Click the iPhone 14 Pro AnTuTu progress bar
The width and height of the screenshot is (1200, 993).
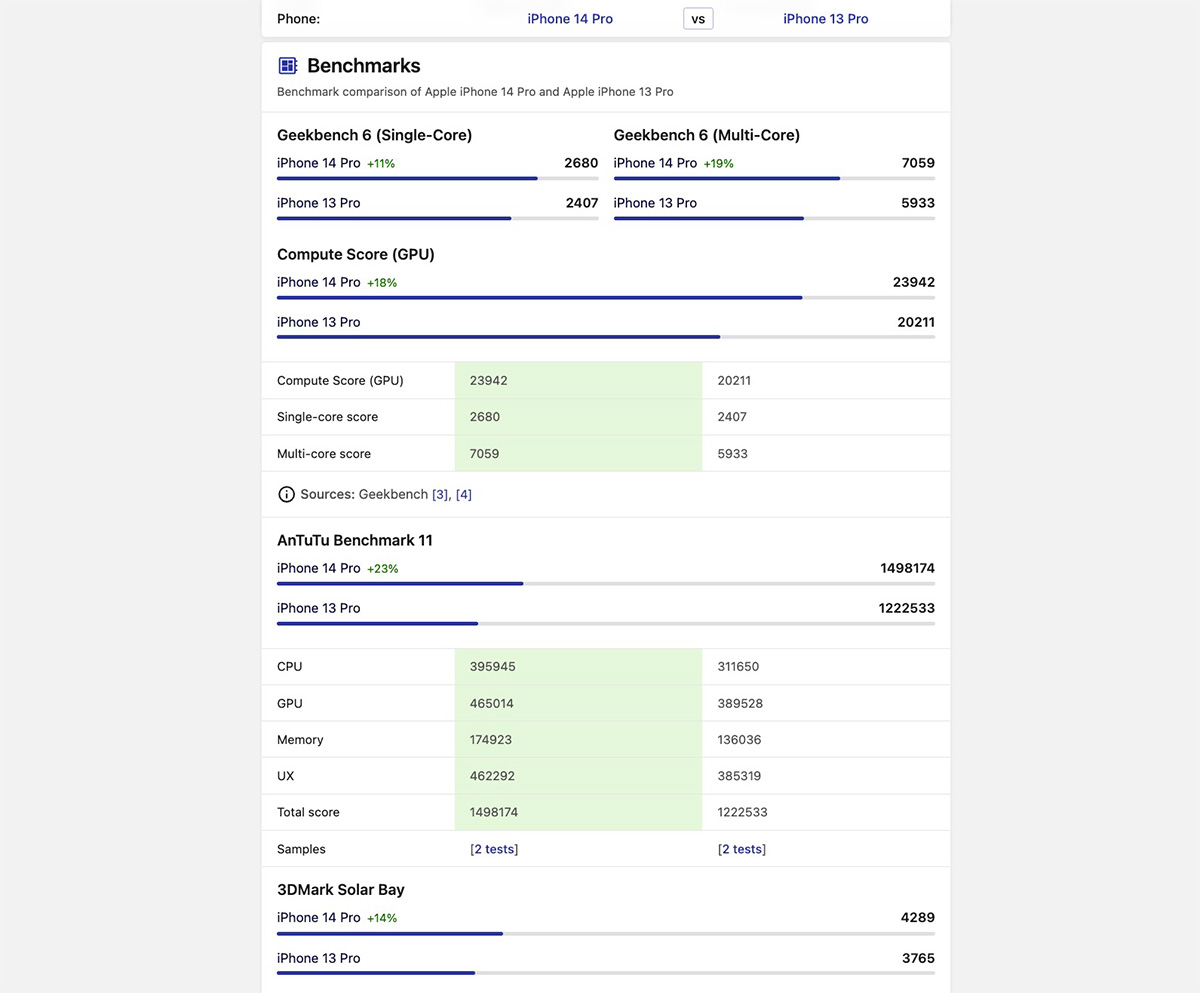pyautogui.click(x=605, y=583)
